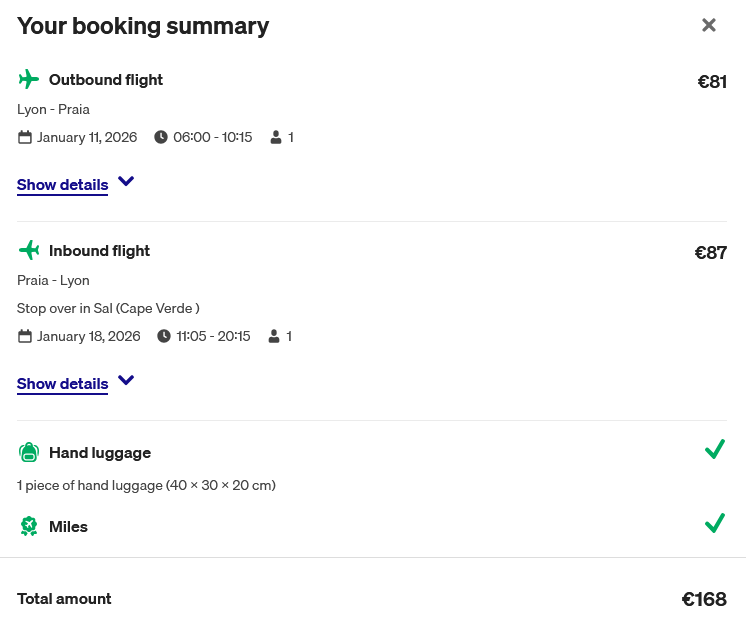Screen dimensions: 746x623
Task: Open Show details link for outbound flight
Action: pyautogui.click(x=62, y=185)
